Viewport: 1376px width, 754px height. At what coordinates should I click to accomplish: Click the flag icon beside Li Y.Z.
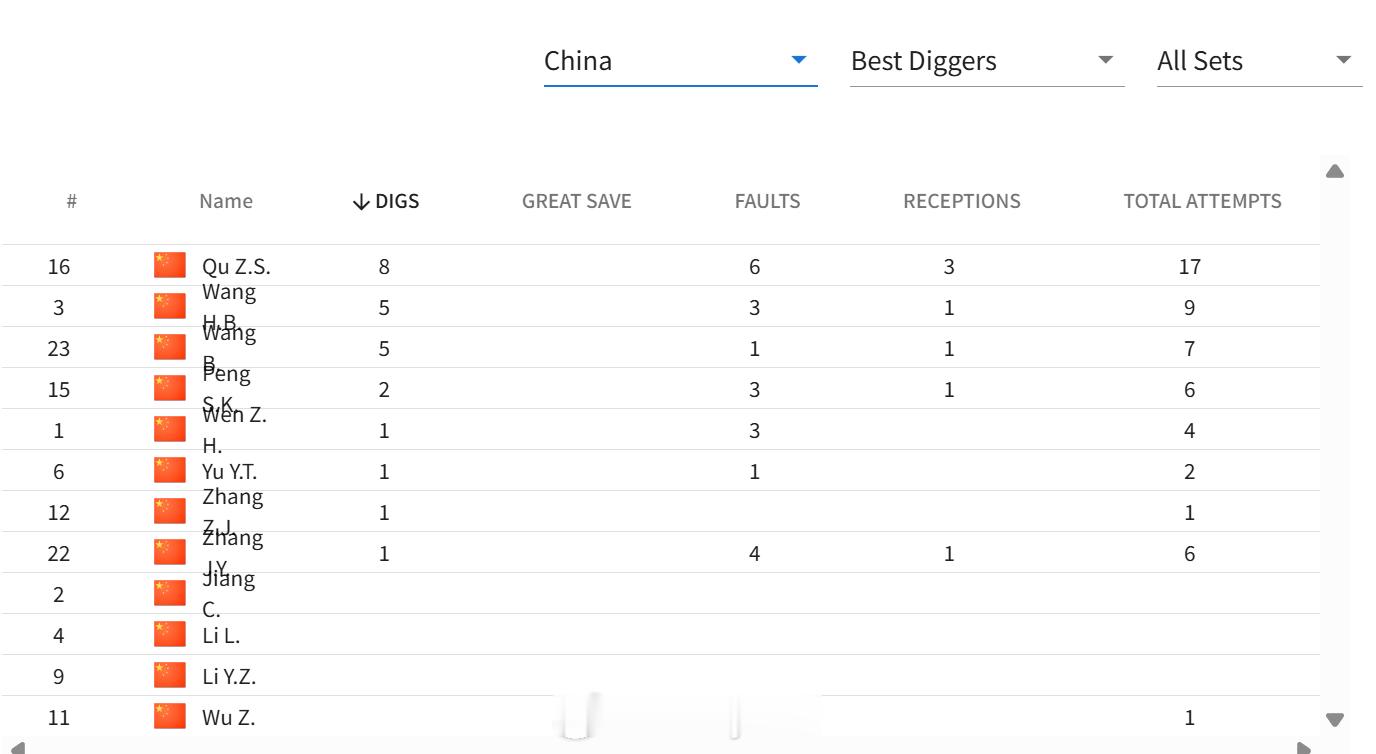pos(170,676)
